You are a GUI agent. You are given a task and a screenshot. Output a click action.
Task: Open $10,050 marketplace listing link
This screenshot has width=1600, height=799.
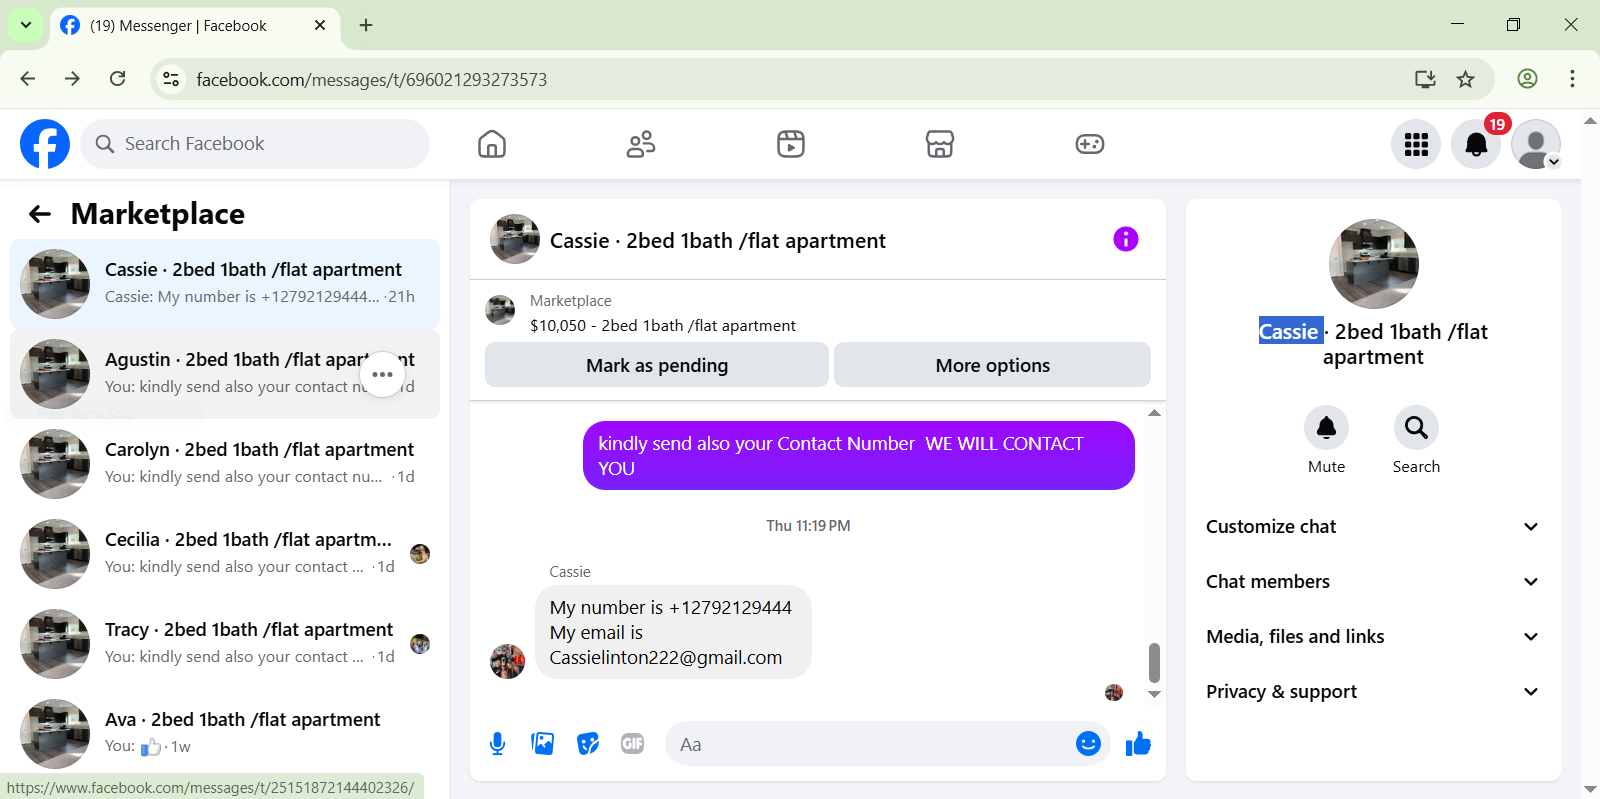point(663,325)
